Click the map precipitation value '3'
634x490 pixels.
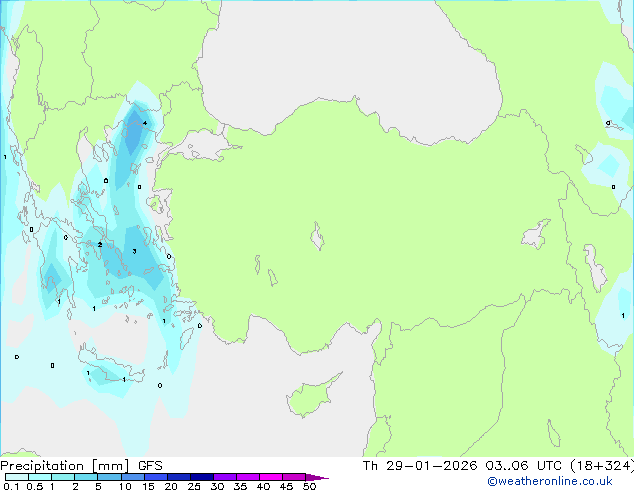tap(135, 251)
